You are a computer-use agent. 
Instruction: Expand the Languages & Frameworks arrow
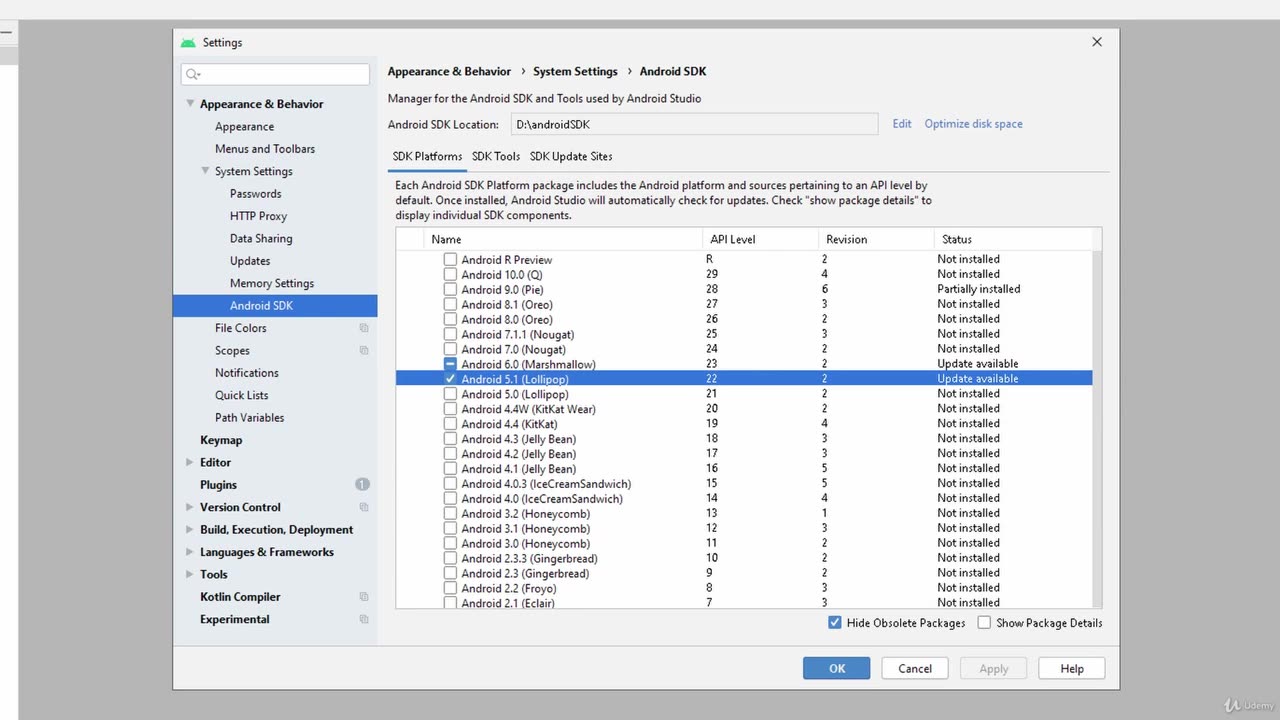pos(190,552)
